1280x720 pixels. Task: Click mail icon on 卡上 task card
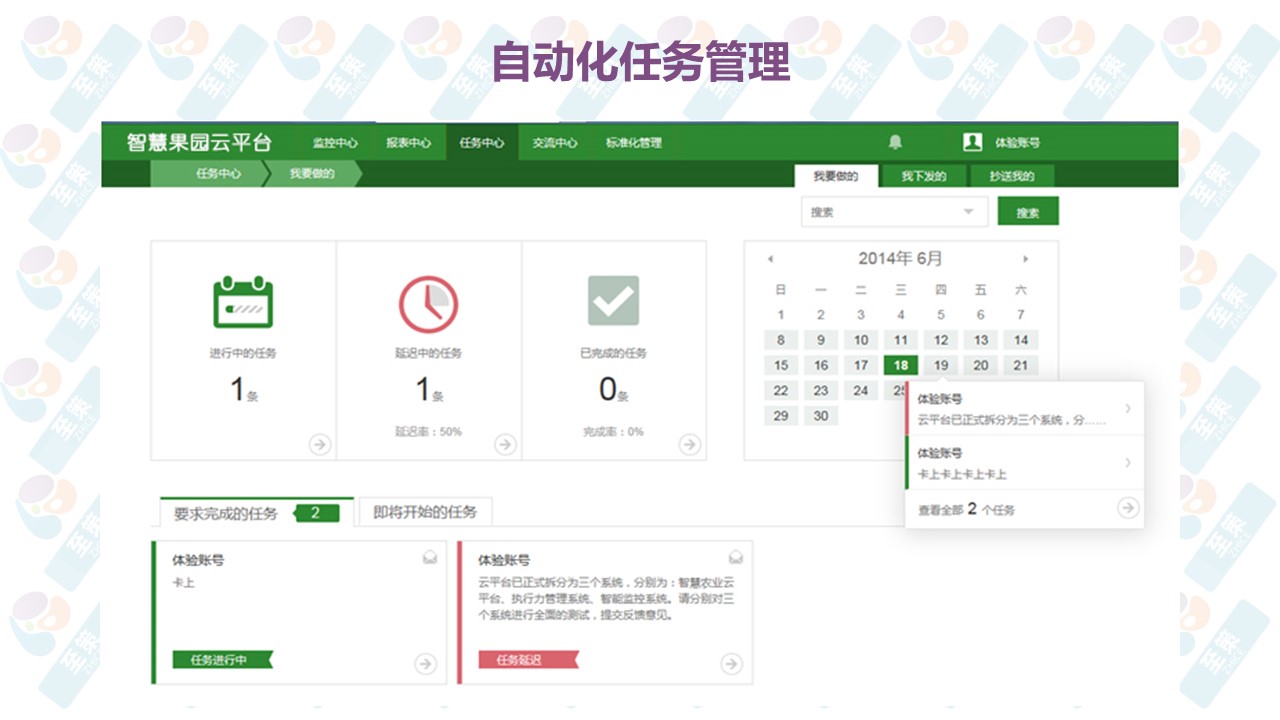tap(430, 558)
